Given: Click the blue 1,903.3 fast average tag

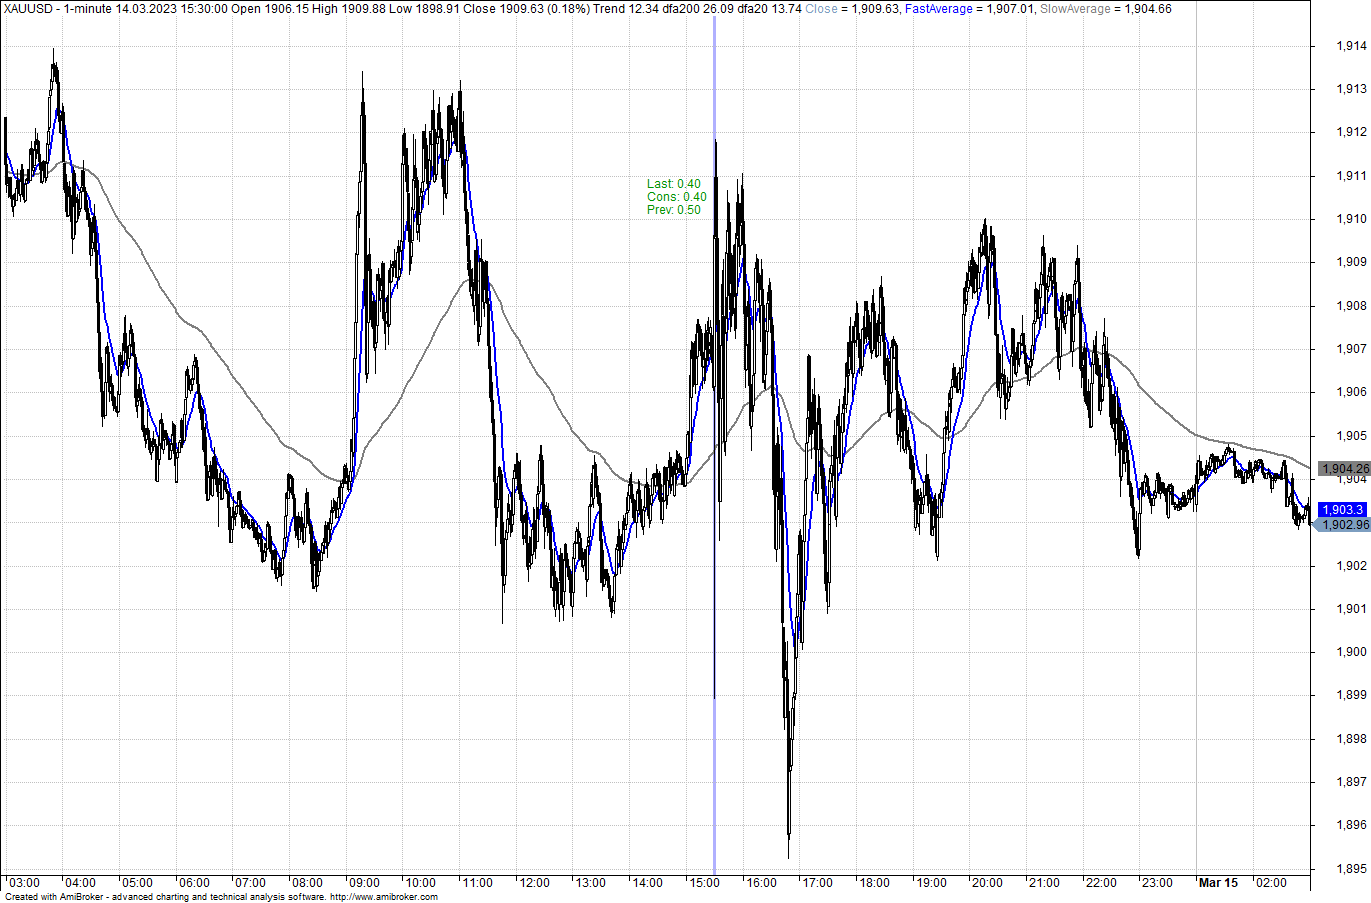Looking at the screenshot, I should tap(1342, 510).
